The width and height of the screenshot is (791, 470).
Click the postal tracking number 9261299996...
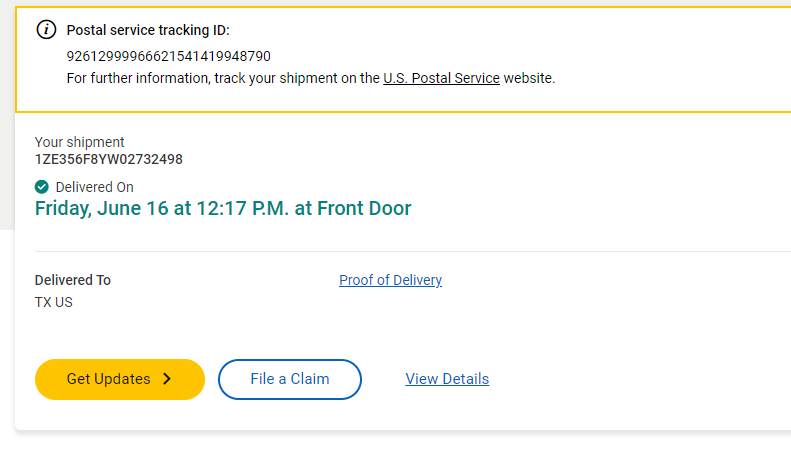point(168,56)
